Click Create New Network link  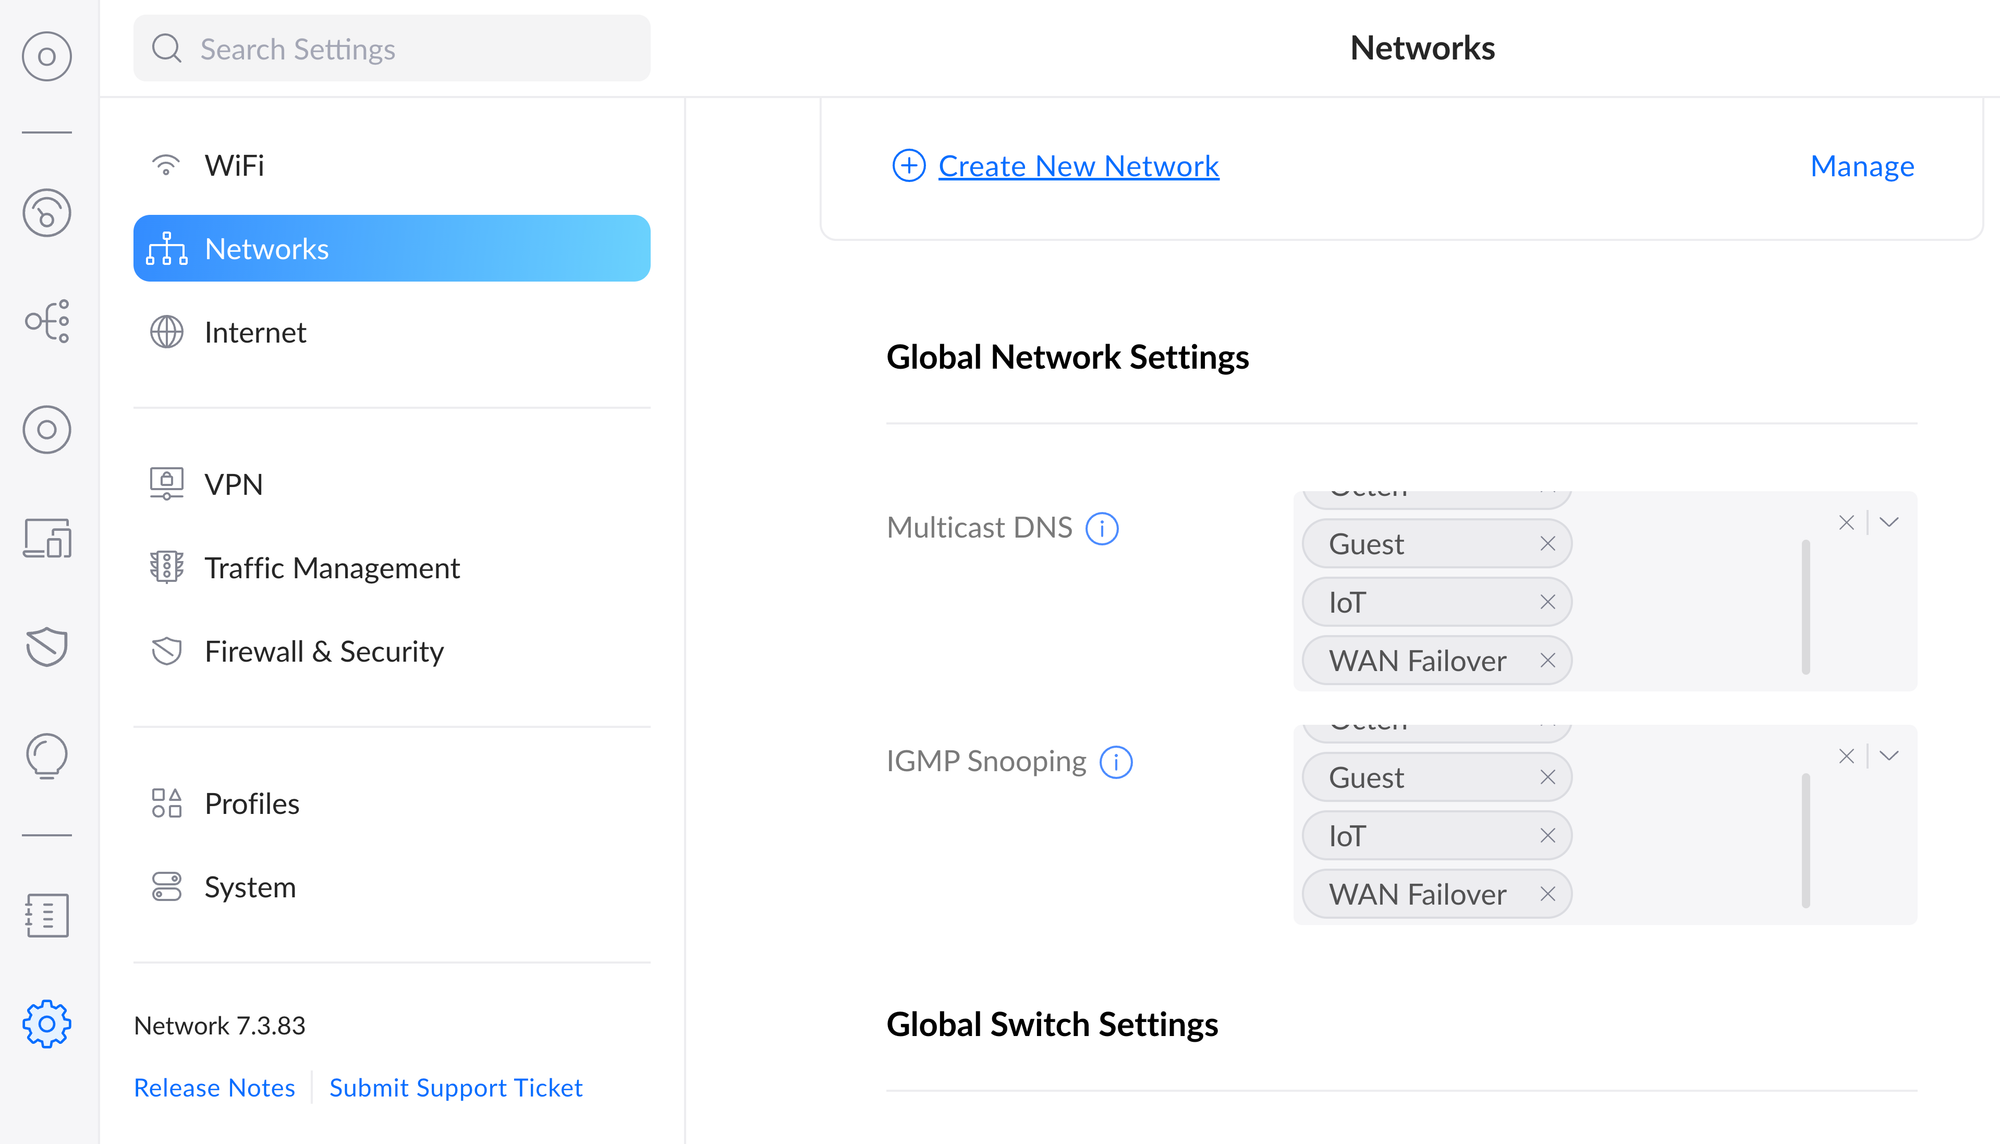click(x=1078, y=166)
